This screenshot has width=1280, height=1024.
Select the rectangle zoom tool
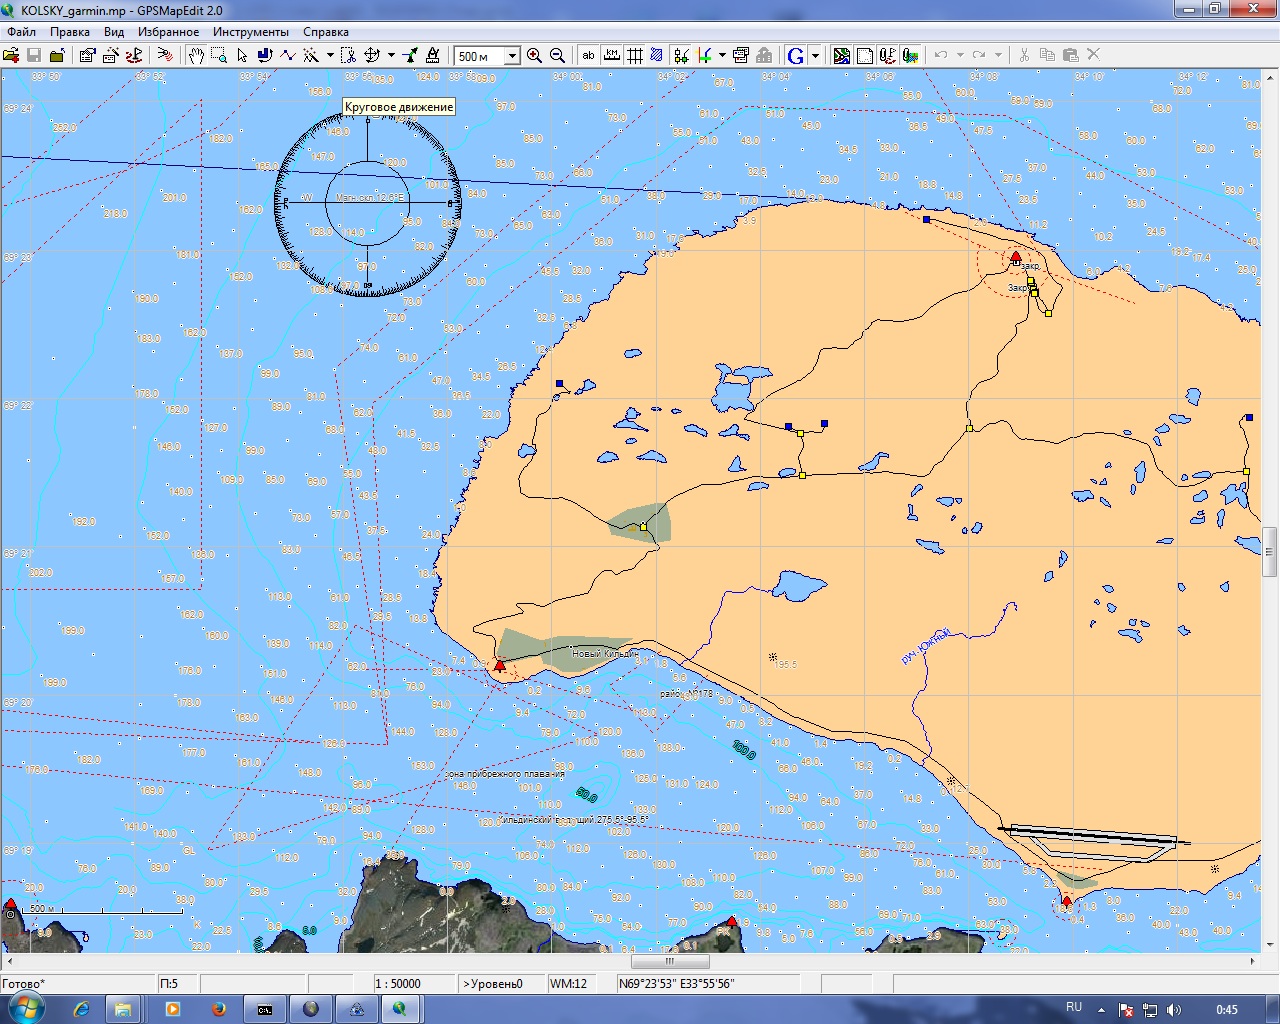click(x=219, y=56)
